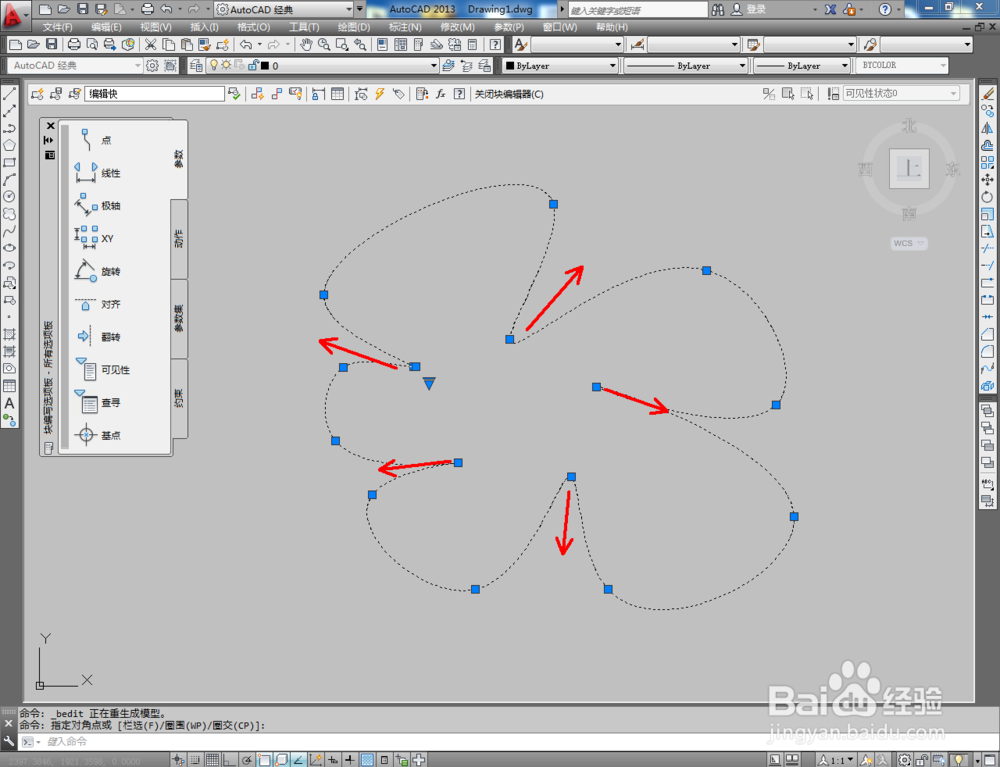The height and width of the screenshot is (767, 1000).
Task: Open the ByLayer linetype dropdown
Action: coord(685,65)
